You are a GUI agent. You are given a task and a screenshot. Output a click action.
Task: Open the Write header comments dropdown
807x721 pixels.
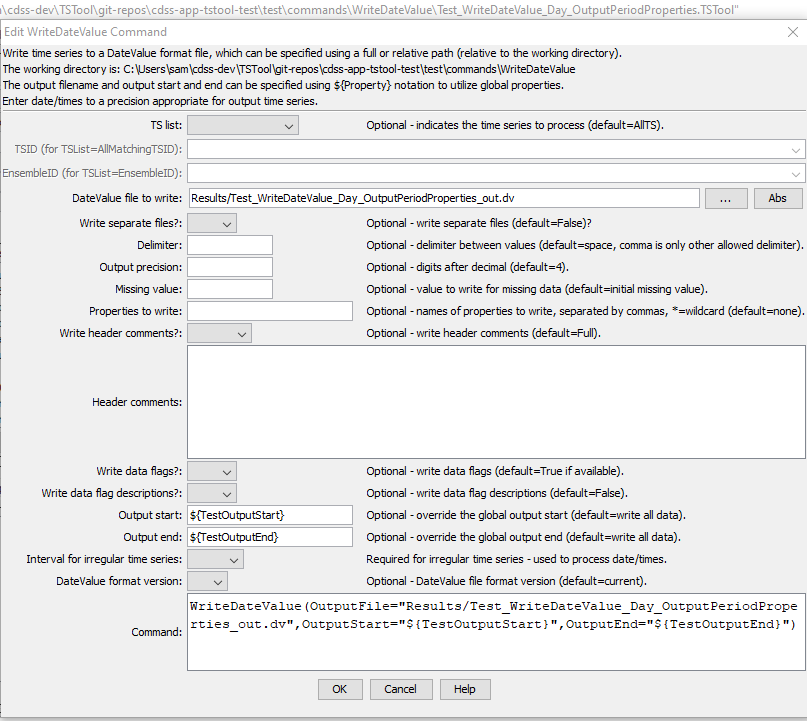pyautogui.click(x=219, y=333)
